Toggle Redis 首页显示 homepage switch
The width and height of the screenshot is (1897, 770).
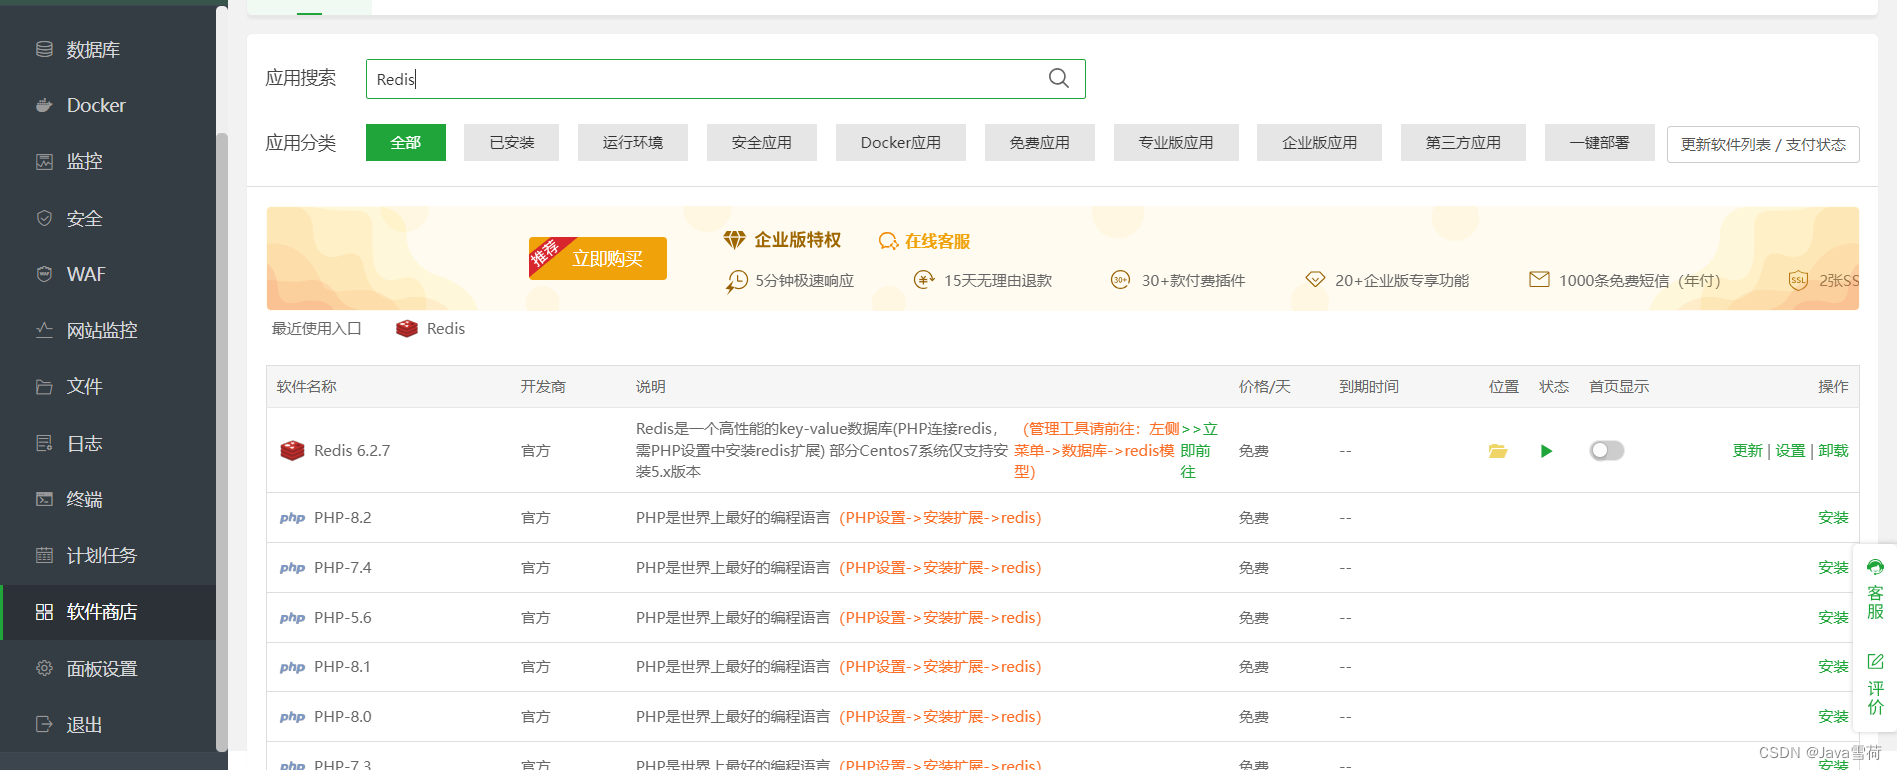1607,451
